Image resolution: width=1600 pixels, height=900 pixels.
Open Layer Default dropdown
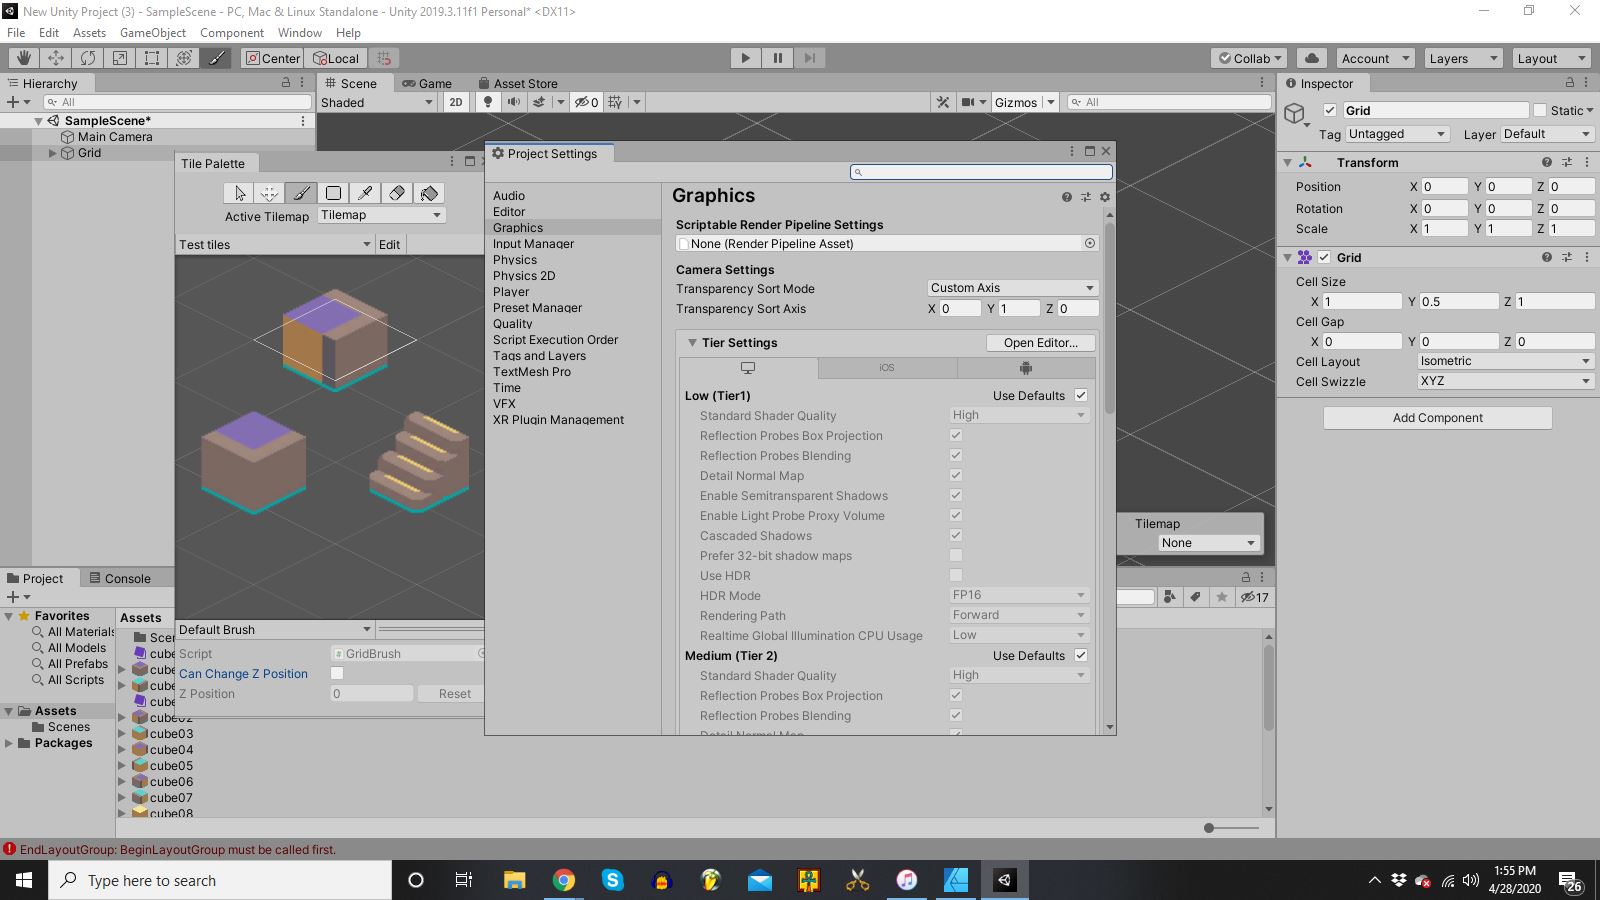coord(1547,134)
